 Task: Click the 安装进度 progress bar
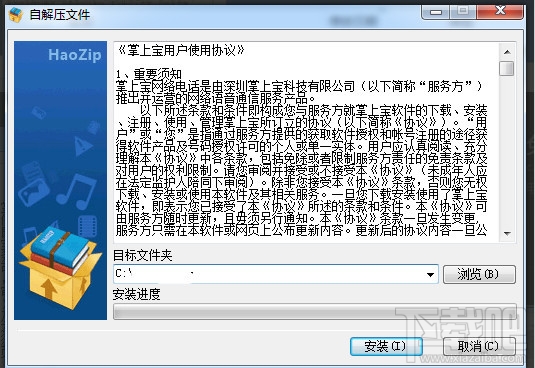point(314,311)
